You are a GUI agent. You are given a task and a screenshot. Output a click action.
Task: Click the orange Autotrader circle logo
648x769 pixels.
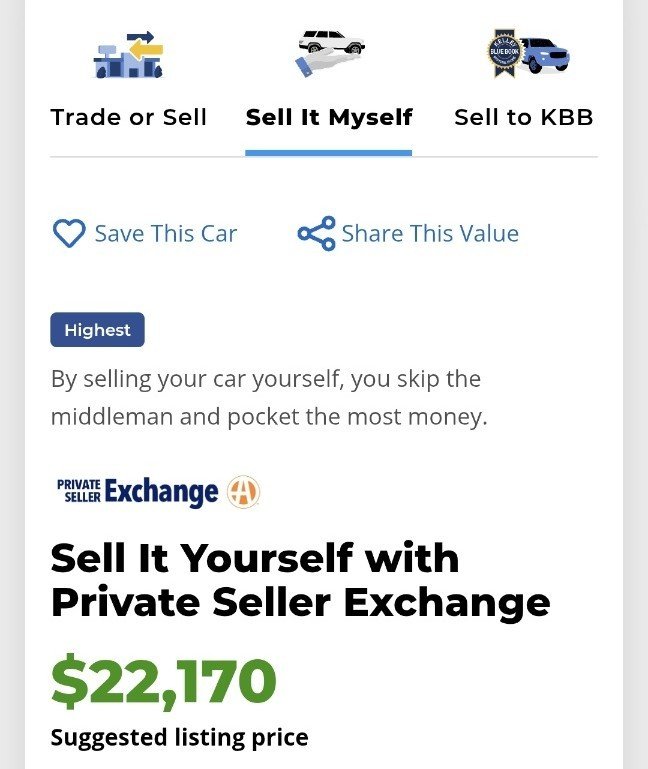pos(243,491)
